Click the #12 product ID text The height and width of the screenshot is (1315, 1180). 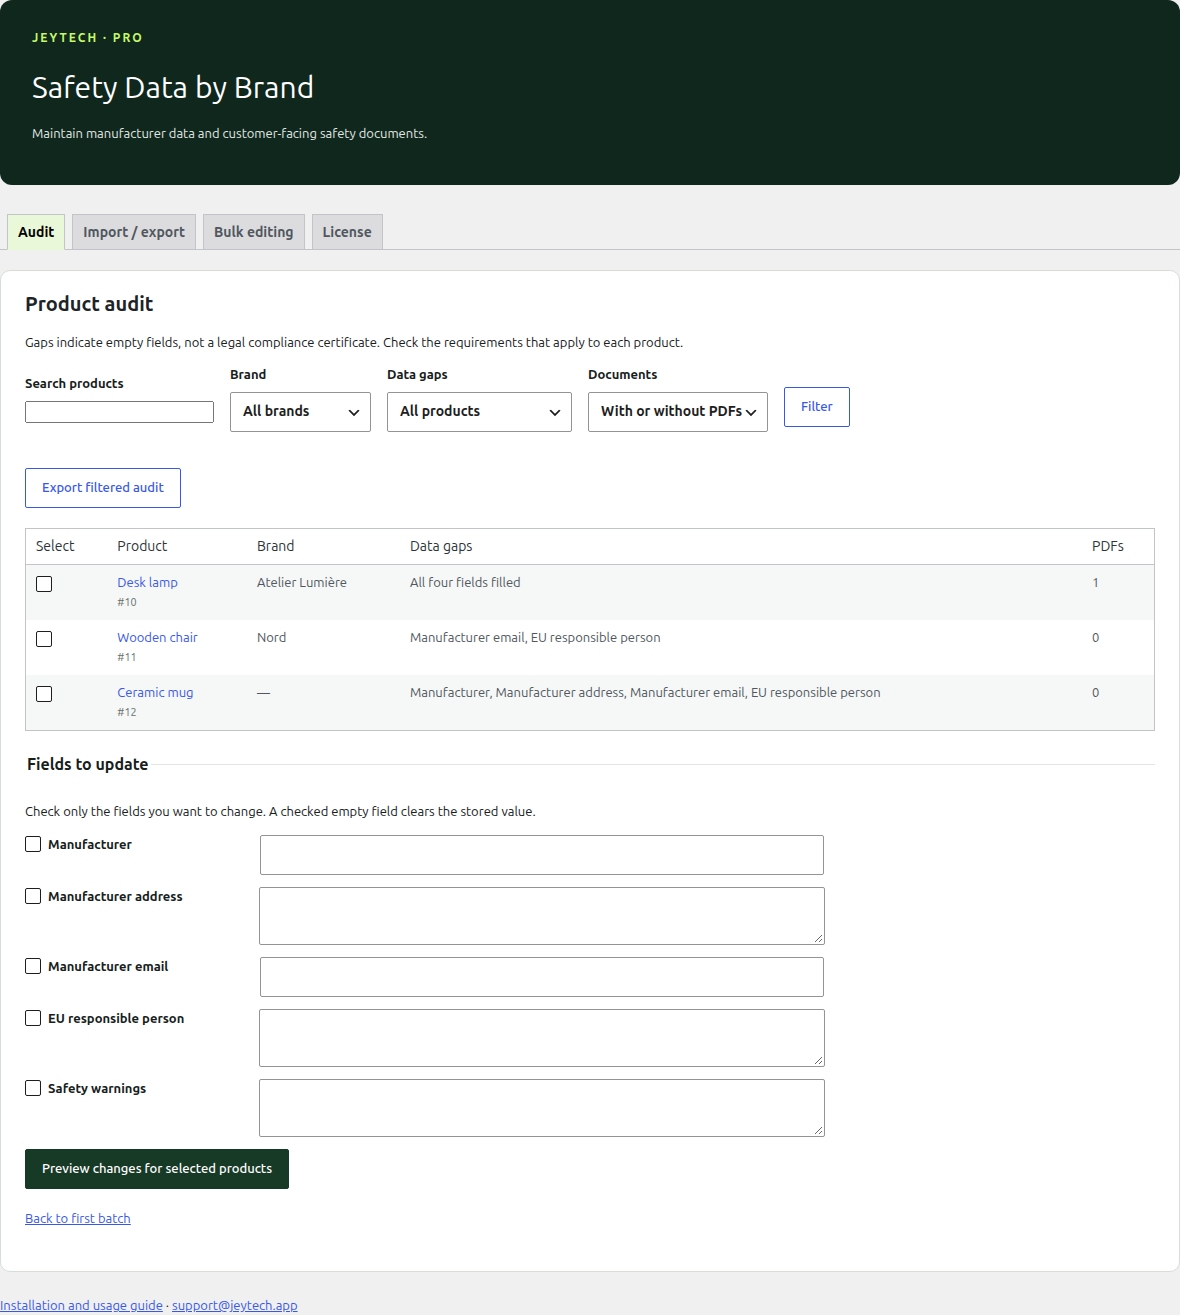[x=127, y=712]
